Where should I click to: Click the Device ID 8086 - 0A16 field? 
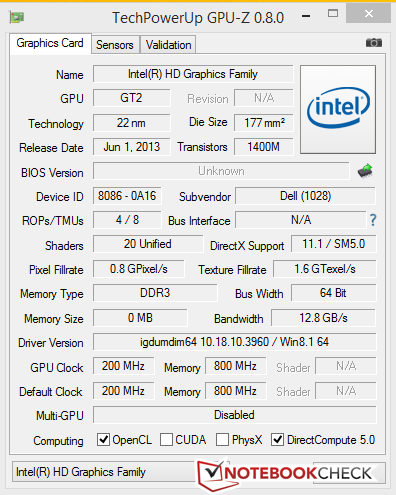click(x=127, y=196)
